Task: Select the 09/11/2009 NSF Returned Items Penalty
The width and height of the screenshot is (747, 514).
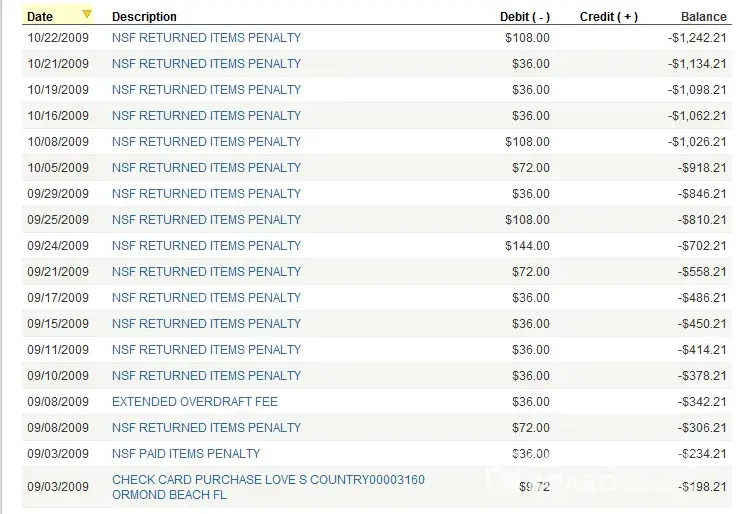Action: [x=206, y=350]
